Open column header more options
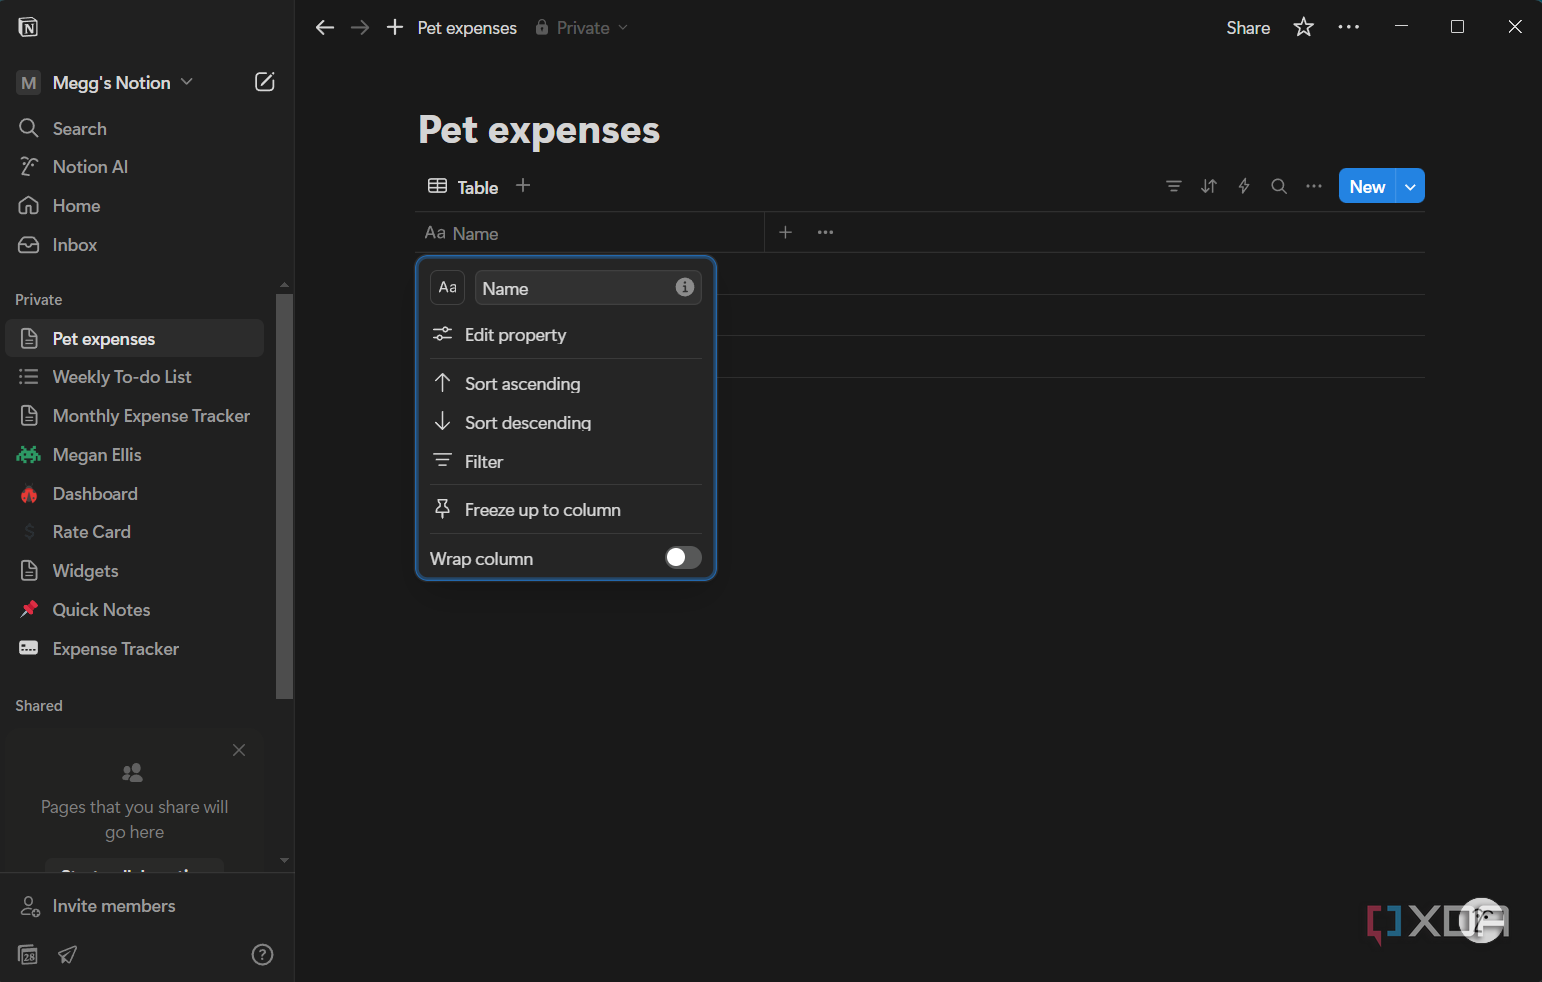Screen dimensions: 1542x982 coord(825,232)
